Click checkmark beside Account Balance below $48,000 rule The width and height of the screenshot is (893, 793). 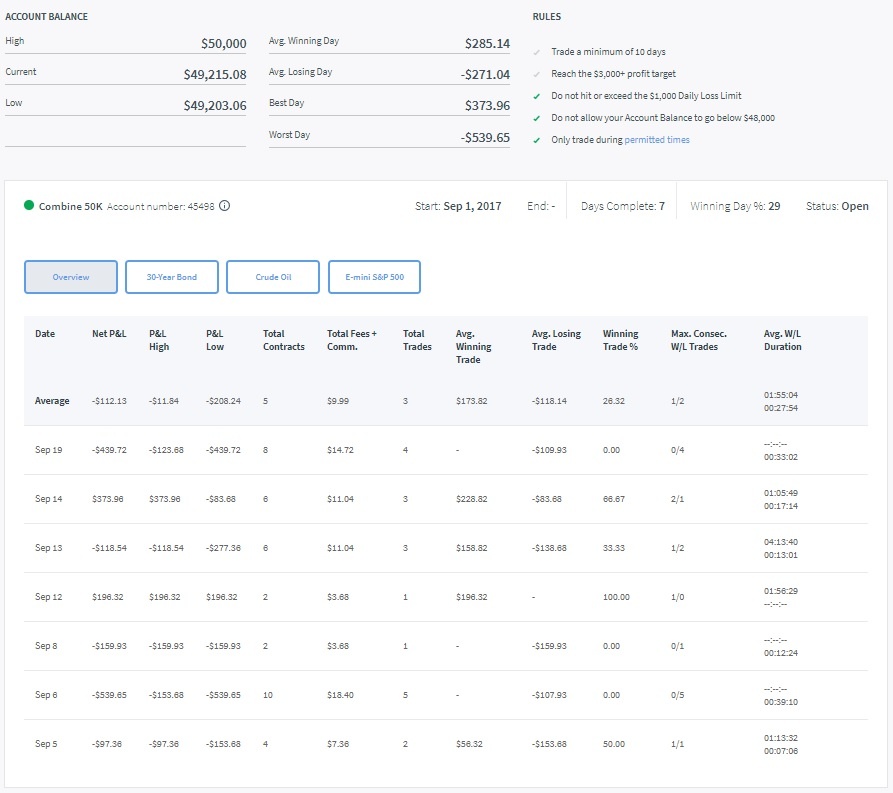pos(538,118)
